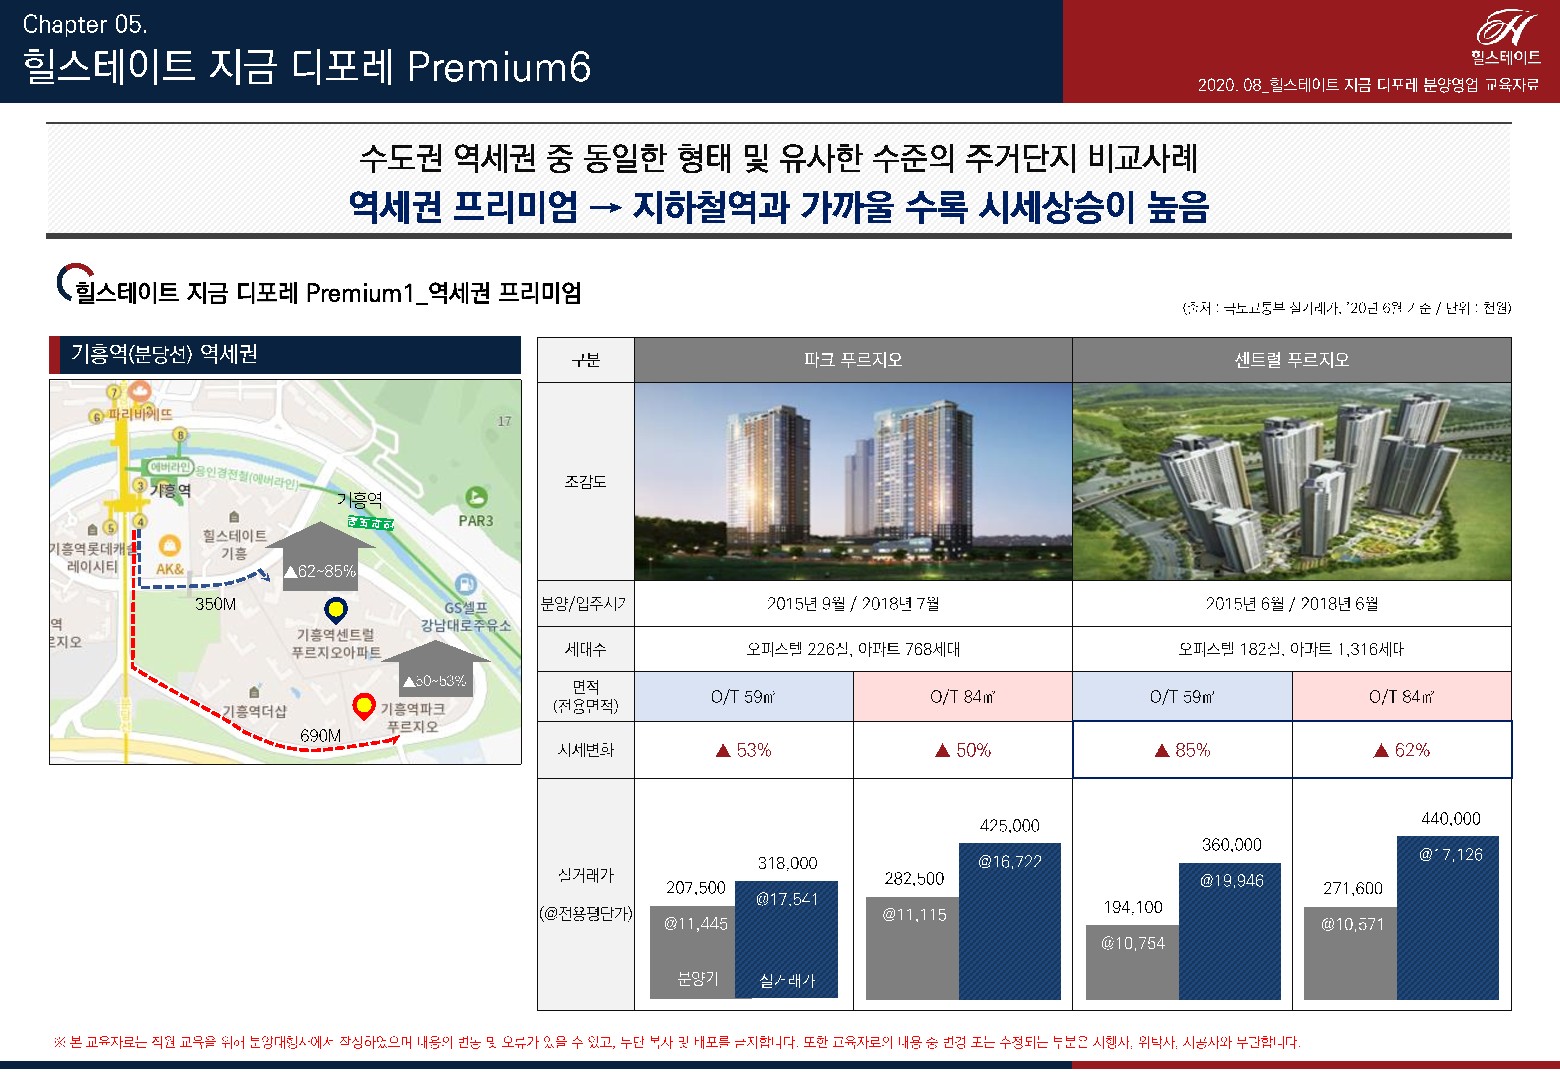This screenshot has height=1080, width=1560.
Task: Click the 360,000 value above the bar
Action: 1231,845
